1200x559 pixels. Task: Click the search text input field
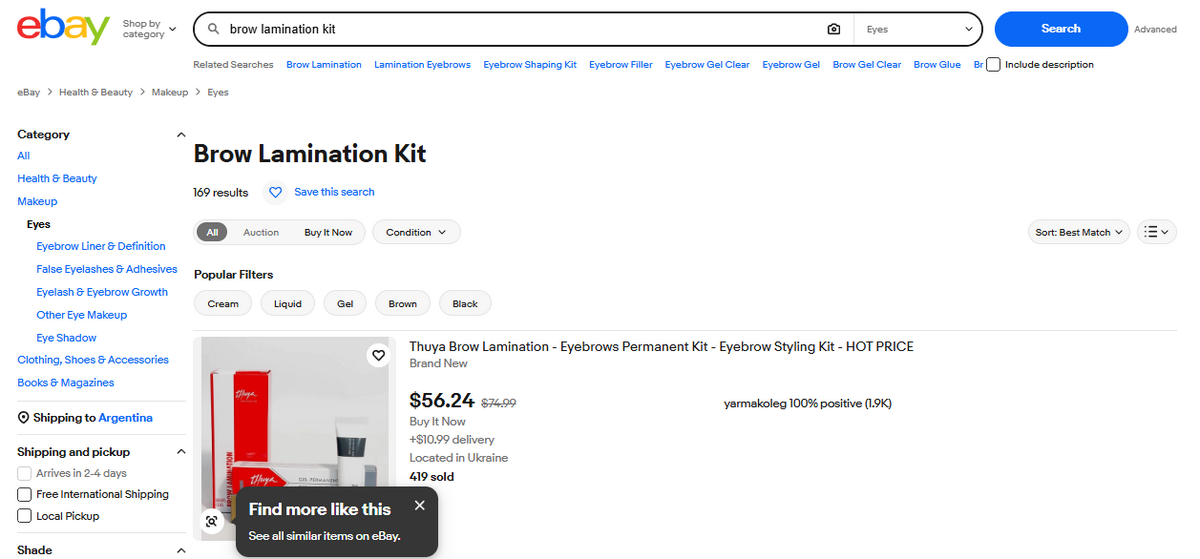(x=520, y=29)
